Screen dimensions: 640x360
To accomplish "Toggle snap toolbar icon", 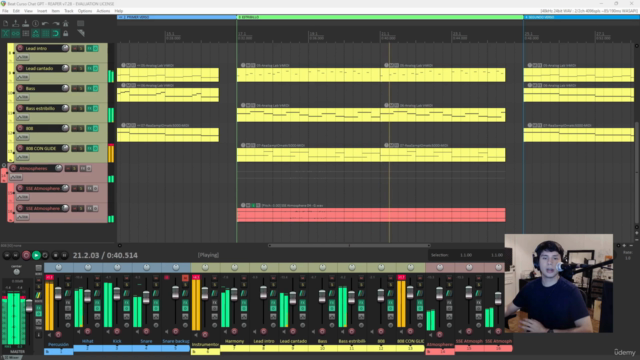I will (56, 33).
